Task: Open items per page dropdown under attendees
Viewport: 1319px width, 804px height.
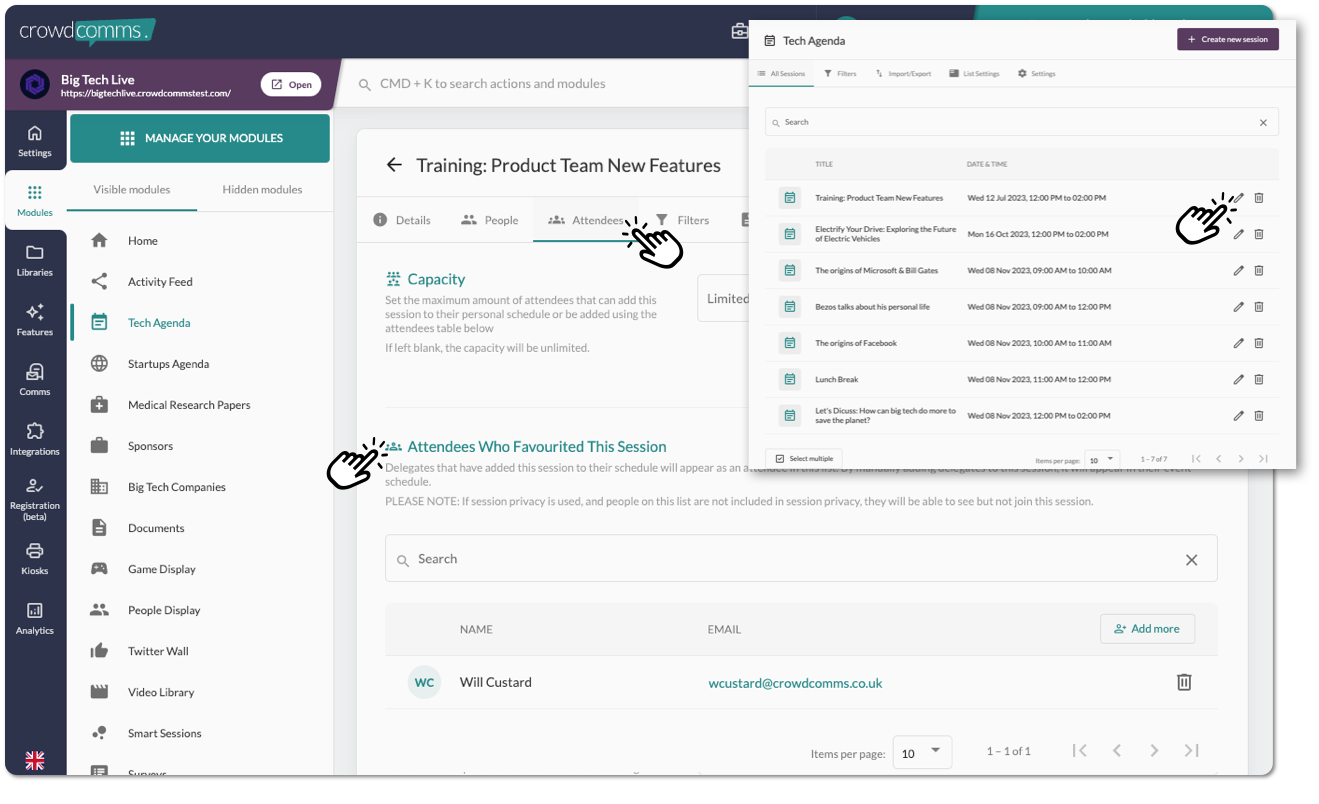Action: (x=921, y=752)
